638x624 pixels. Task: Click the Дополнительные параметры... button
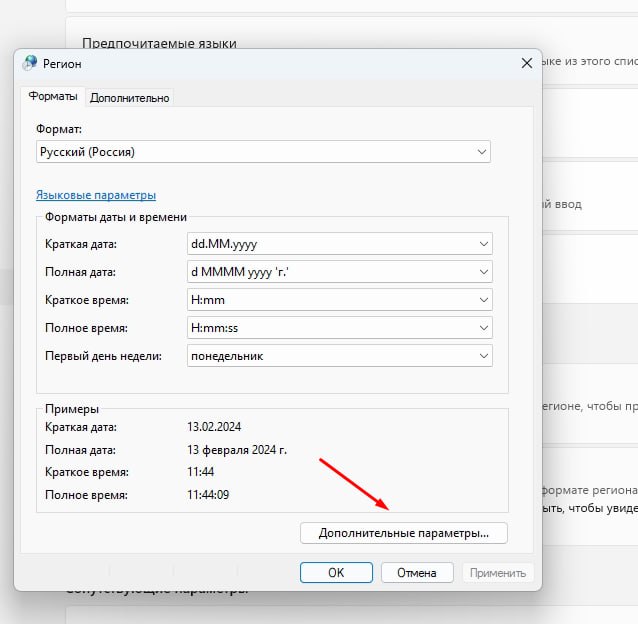point(404,533)
